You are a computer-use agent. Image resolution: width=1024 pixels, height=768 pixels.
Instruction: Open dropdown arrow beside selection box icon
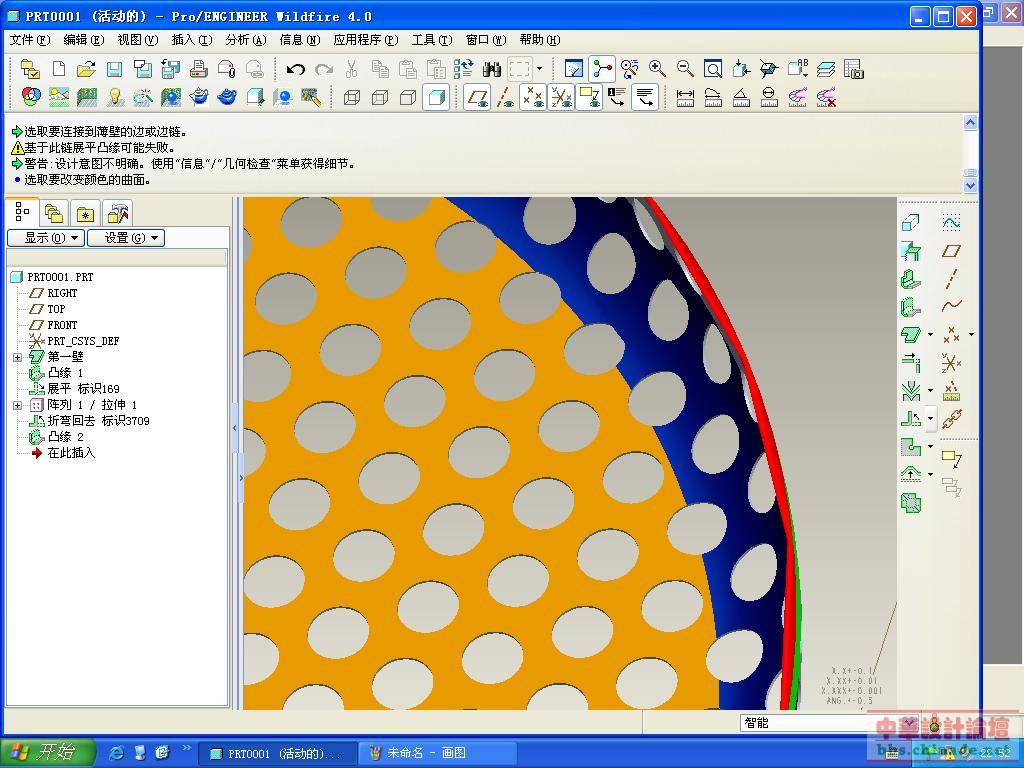coord(539,69)
